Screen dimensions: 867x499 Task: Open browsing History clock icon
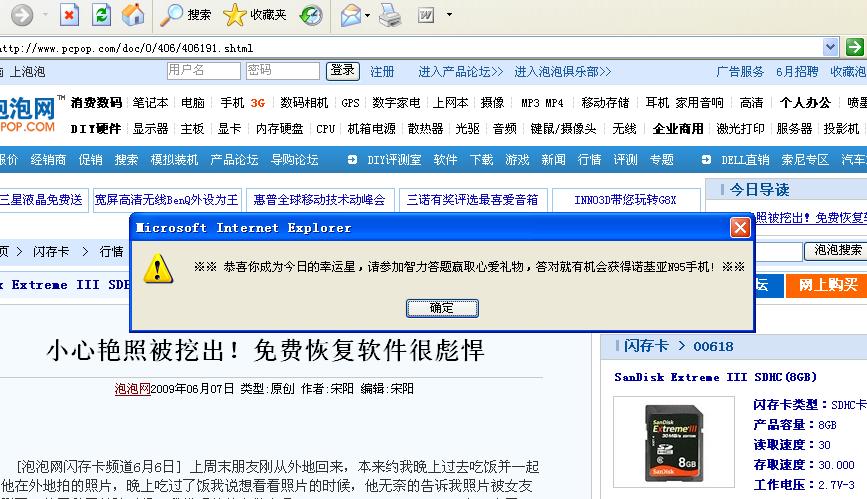(x=311, y=15)
